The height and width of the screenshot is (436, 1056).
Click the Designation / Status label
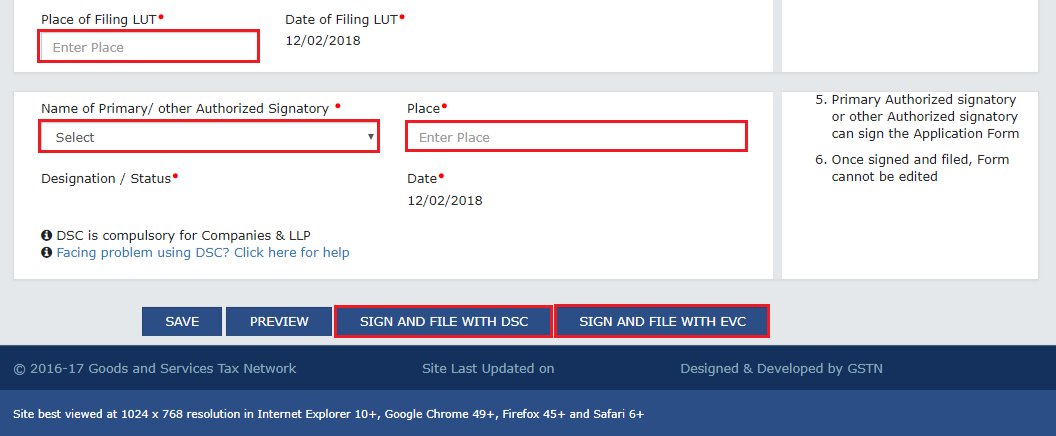[107, 178]
